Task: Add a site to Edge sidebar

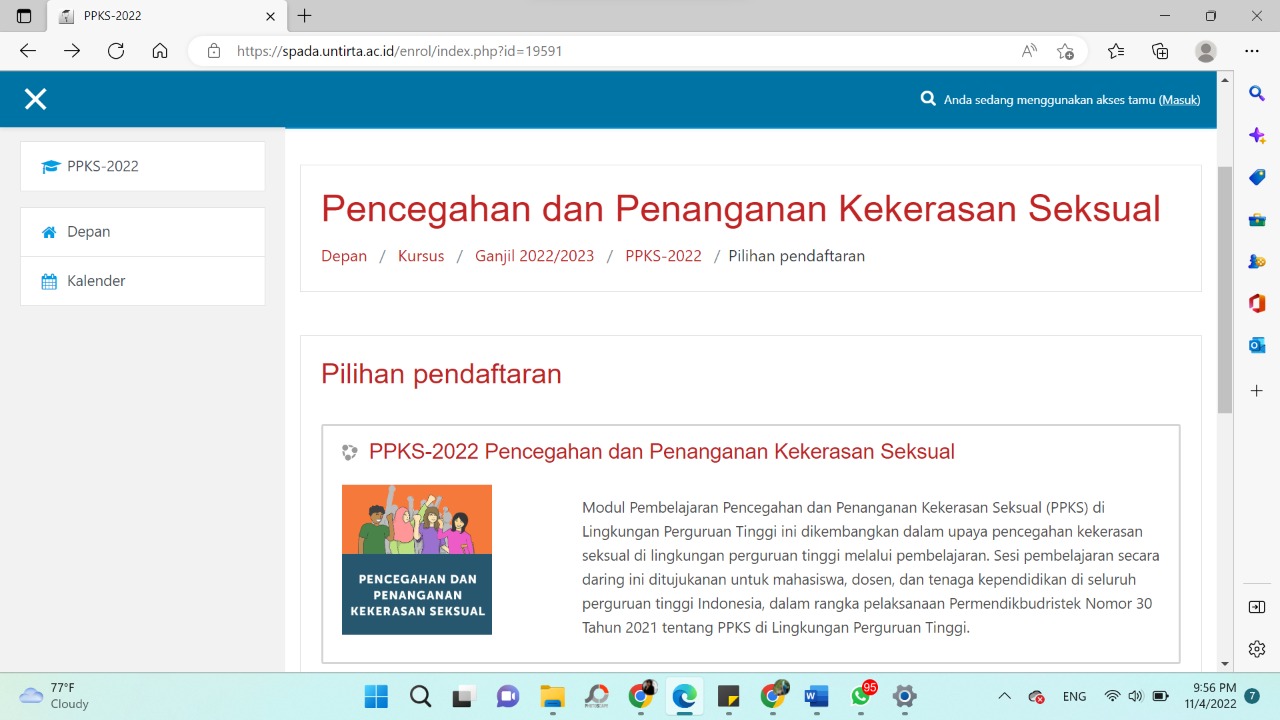Action: [1257, 391]
